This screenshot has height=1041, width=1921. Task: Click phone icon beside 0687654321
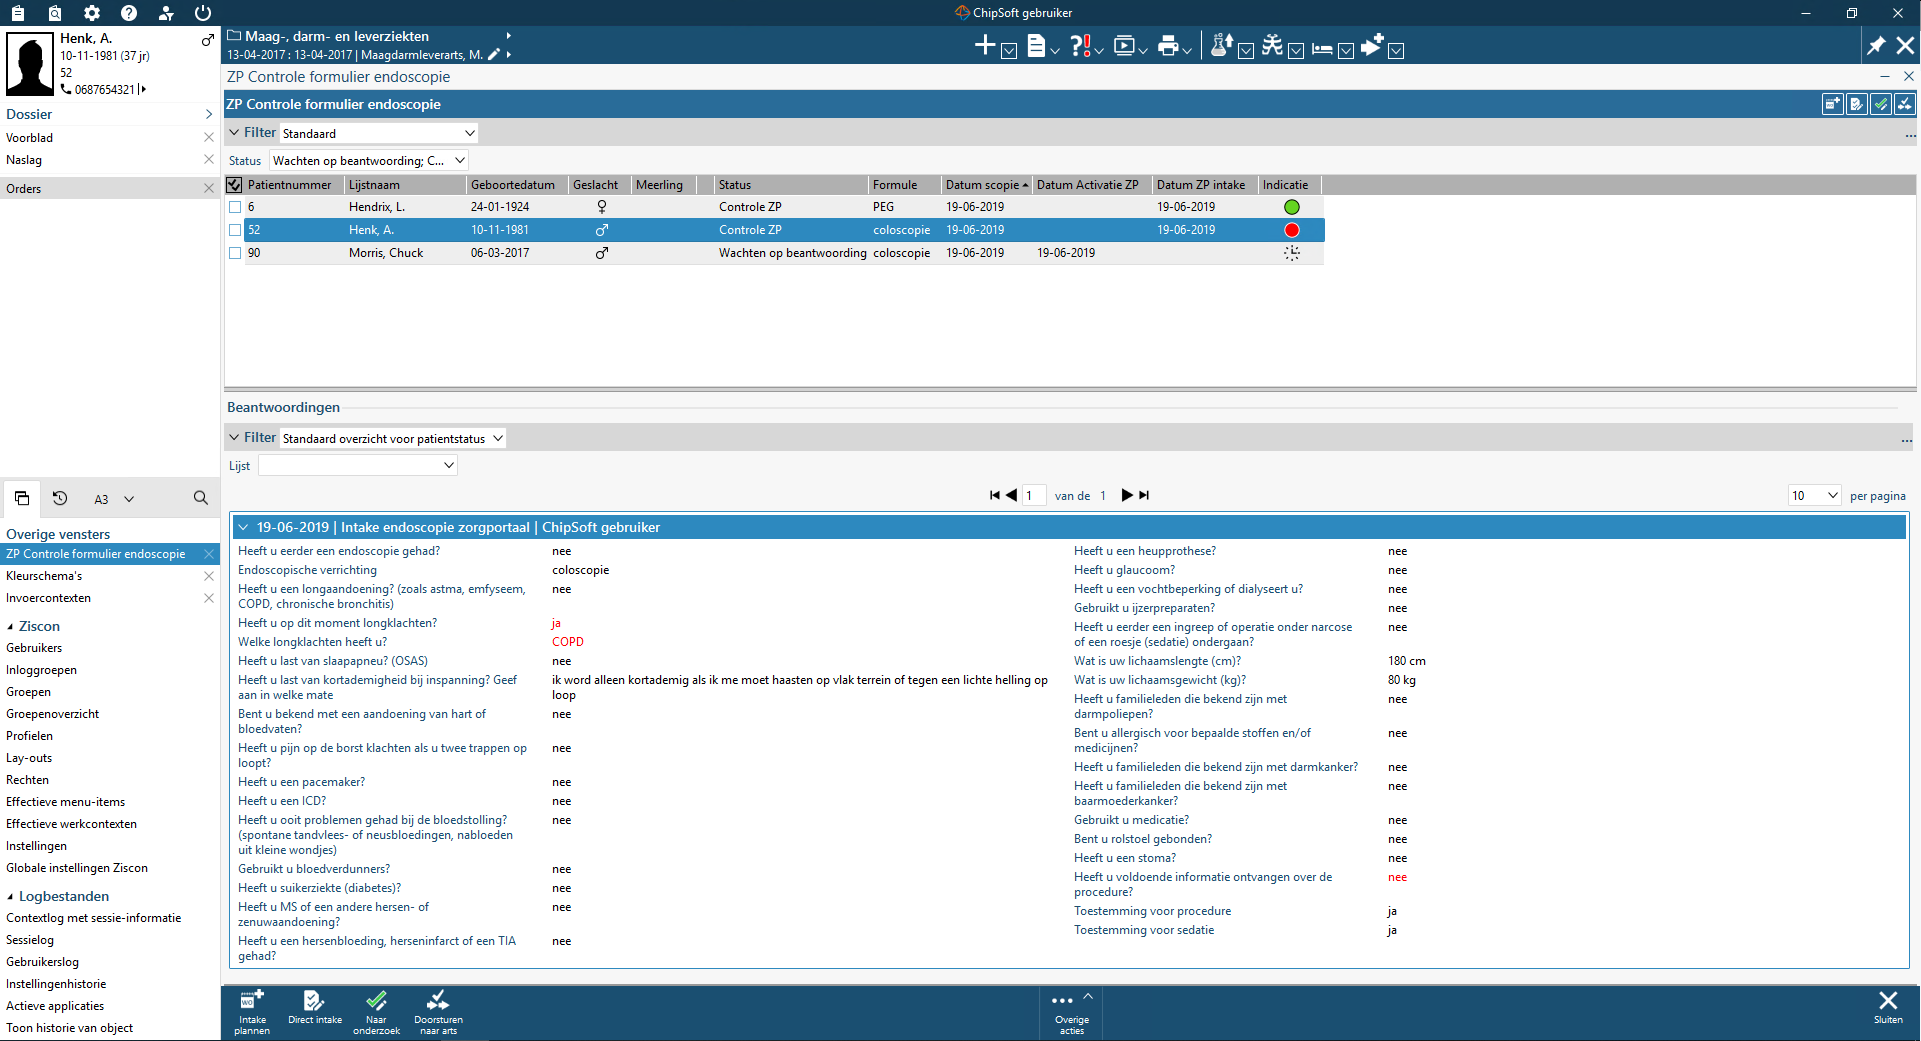point(66,89)
